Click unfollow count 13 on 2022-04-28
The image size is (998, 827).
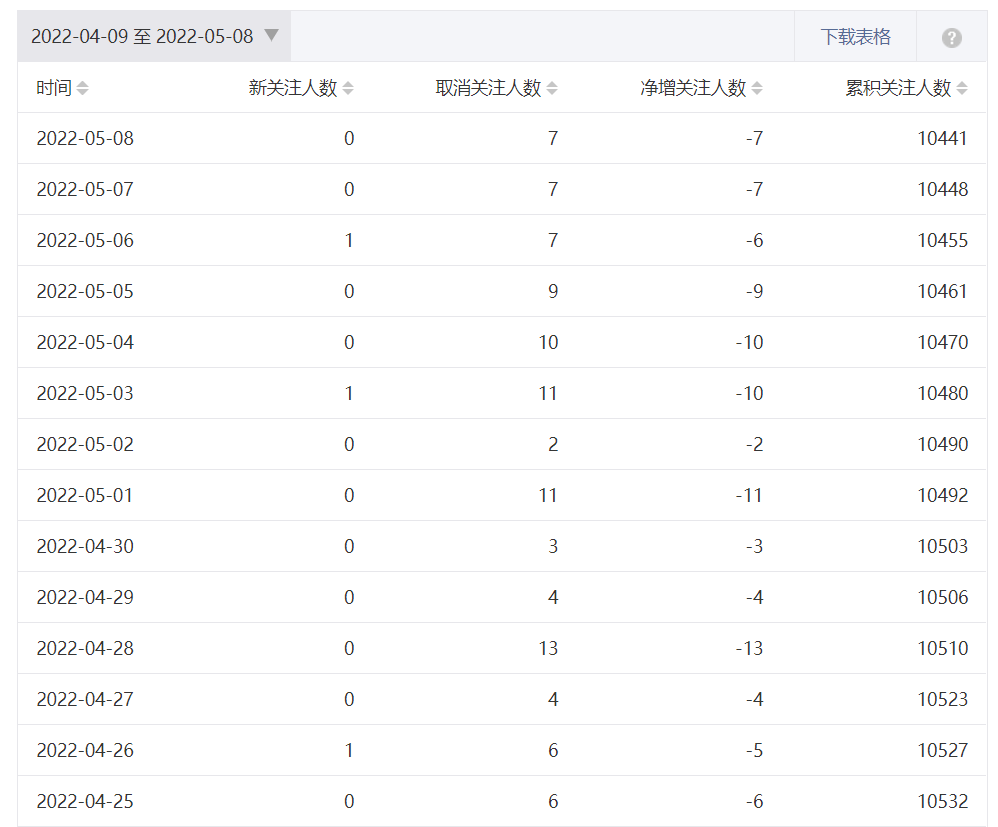(548, 647)
